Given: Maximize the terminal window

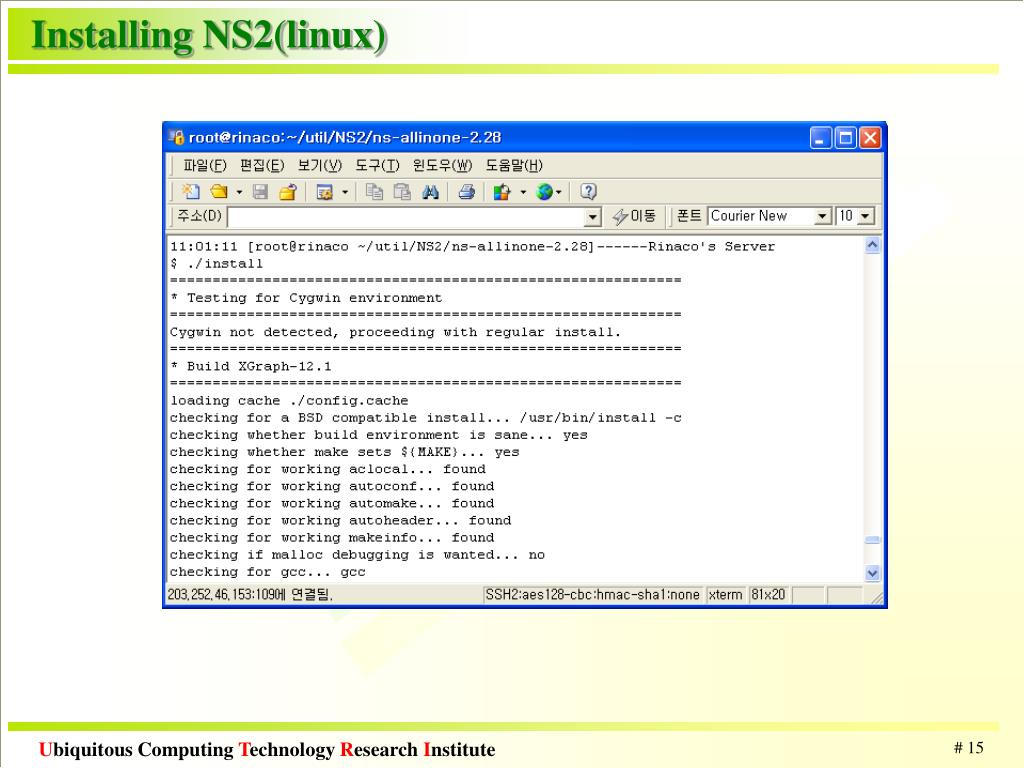Looking at the screenshot, I should click(846, 138).
